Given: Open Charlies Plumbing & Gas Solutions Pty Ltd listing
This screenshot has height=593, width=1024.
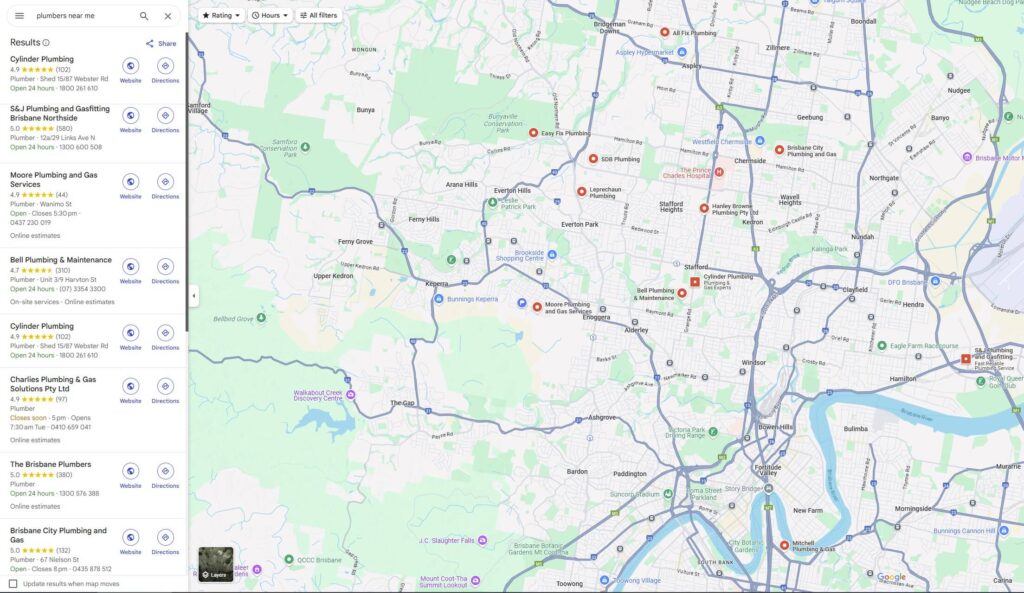Looking at the screenshot, I should click(53, 384).
